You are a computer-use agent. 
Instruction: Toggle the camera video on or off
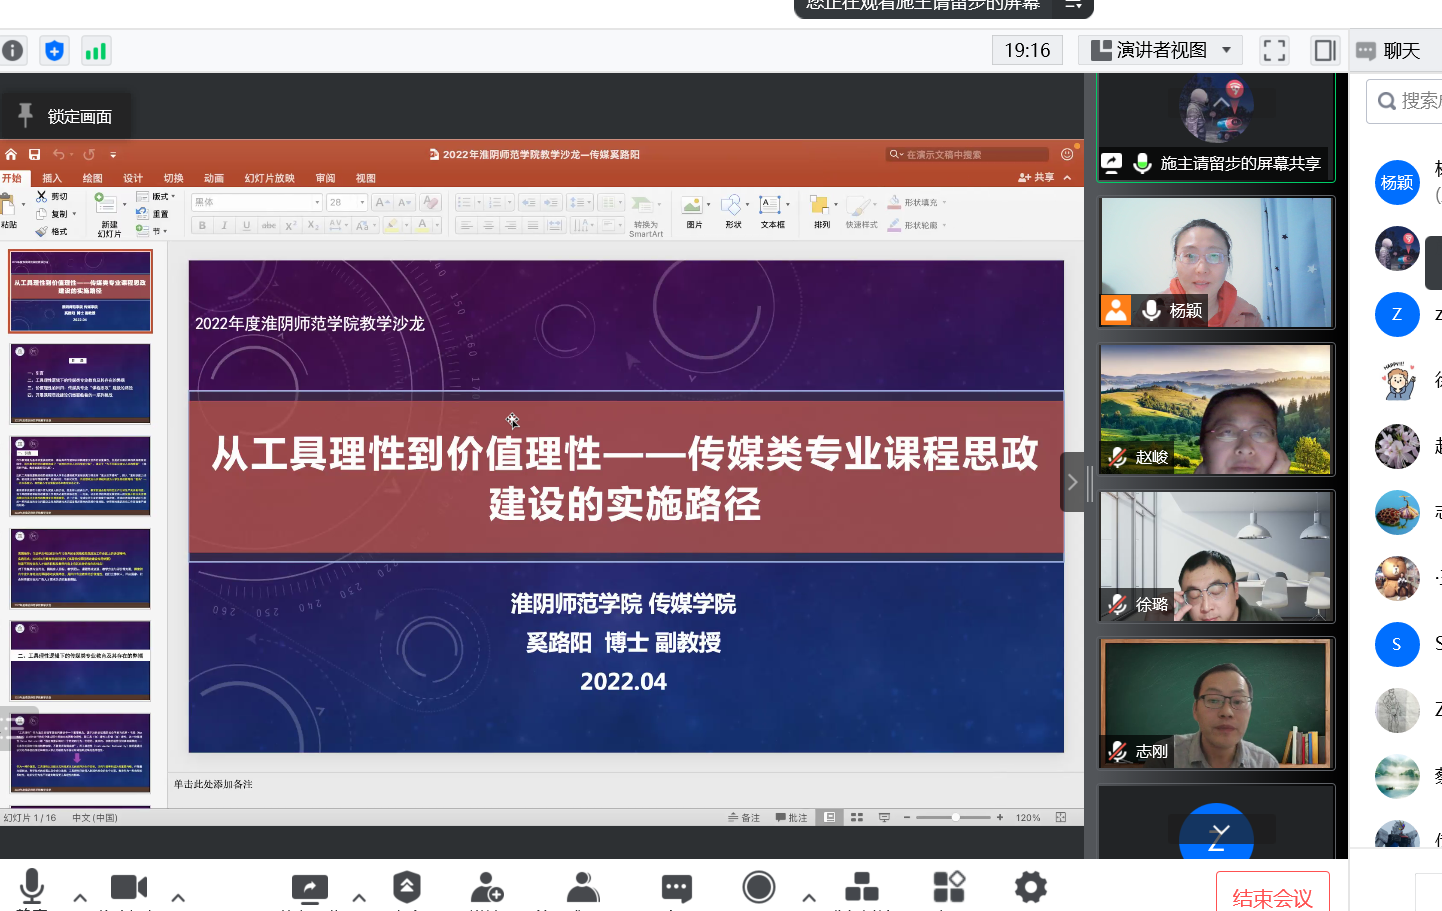(x=128, y=887)
